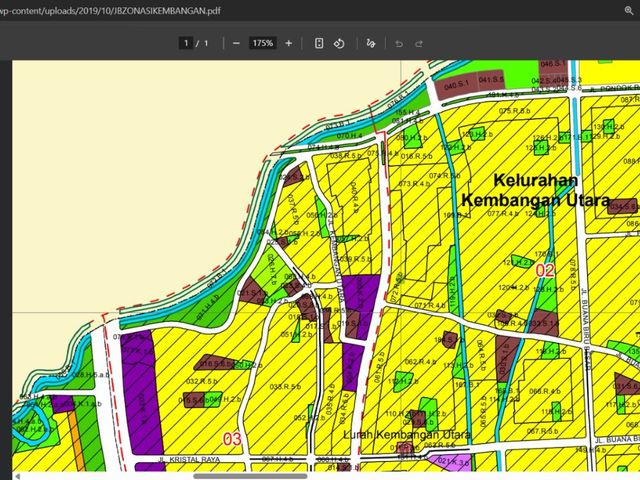Click the red zone number 03
The width and height of the screenshot is (640, 480).
pos(232,439)
